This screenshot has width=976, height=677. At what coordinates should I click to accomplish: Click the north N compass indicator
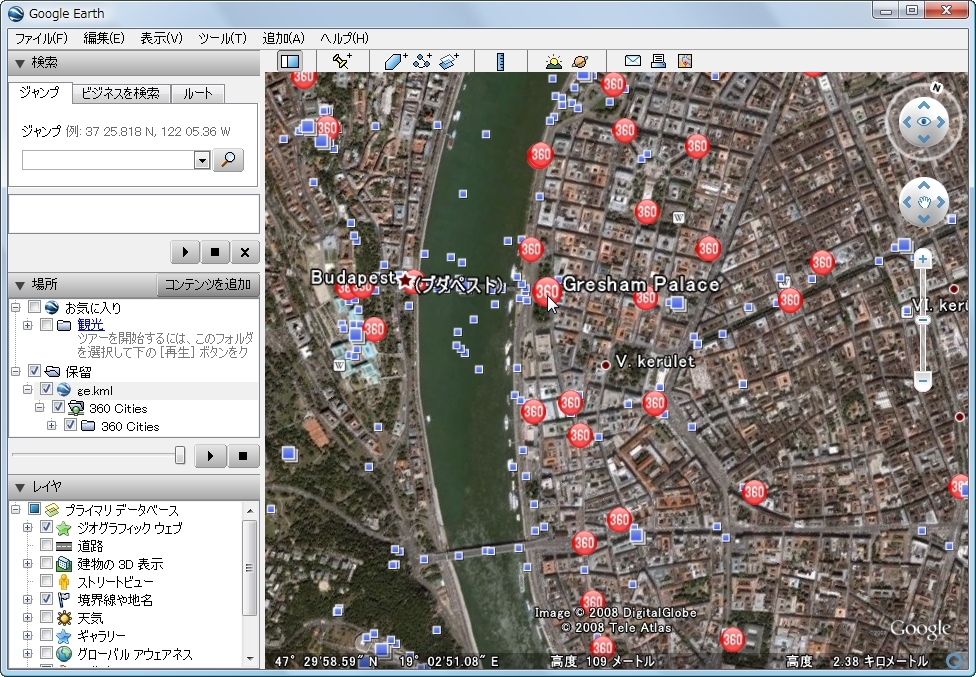[x=936, y=88]
